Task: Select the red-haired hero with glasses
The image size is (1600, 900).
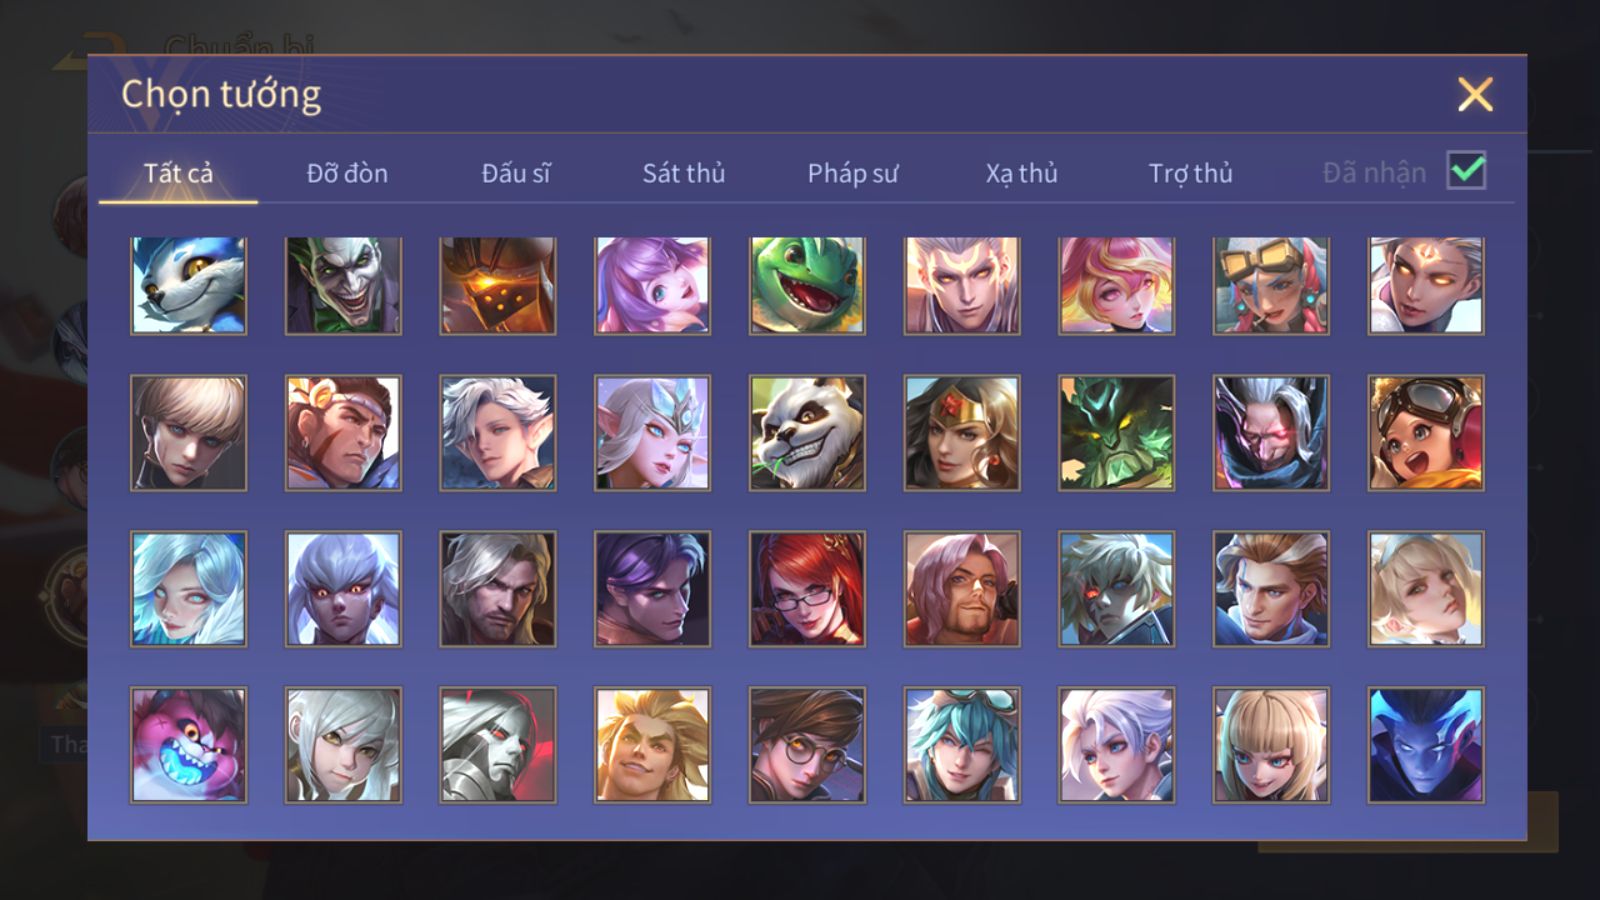Action: pos(807,589)
